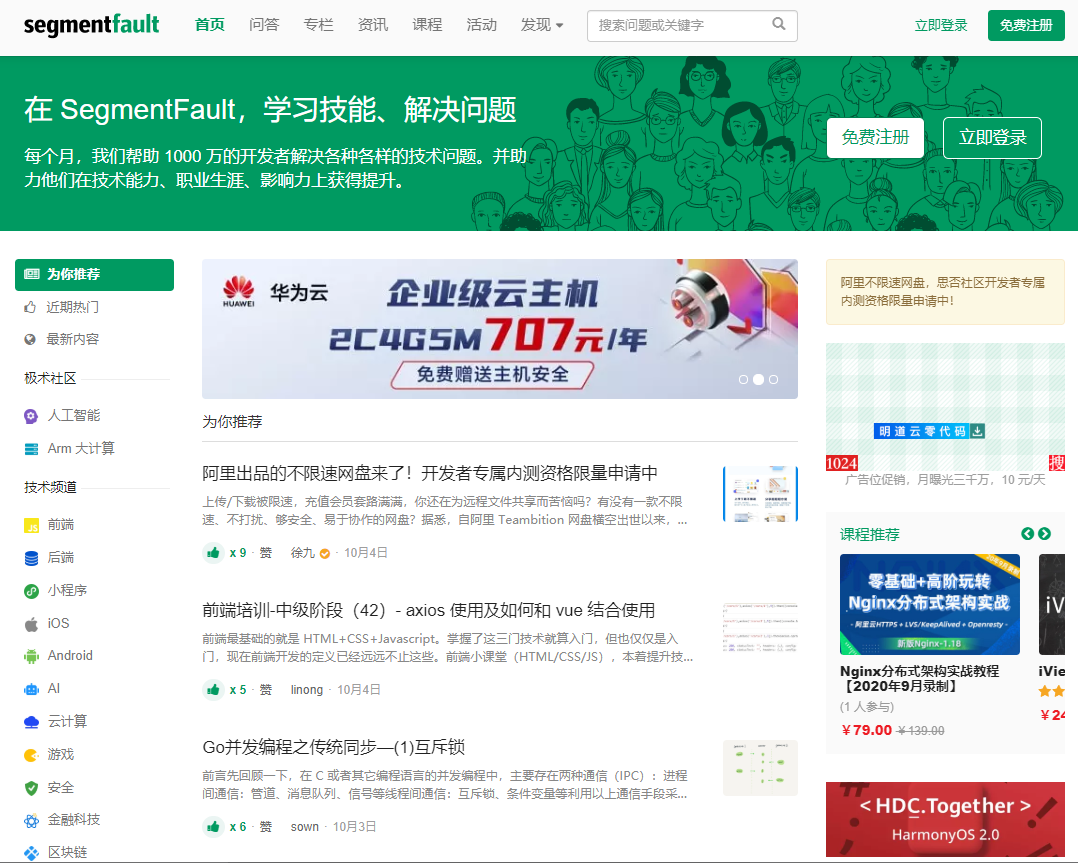Click the AI robot icon
This screenshot has width=1078, height=863.
[32, 689]
